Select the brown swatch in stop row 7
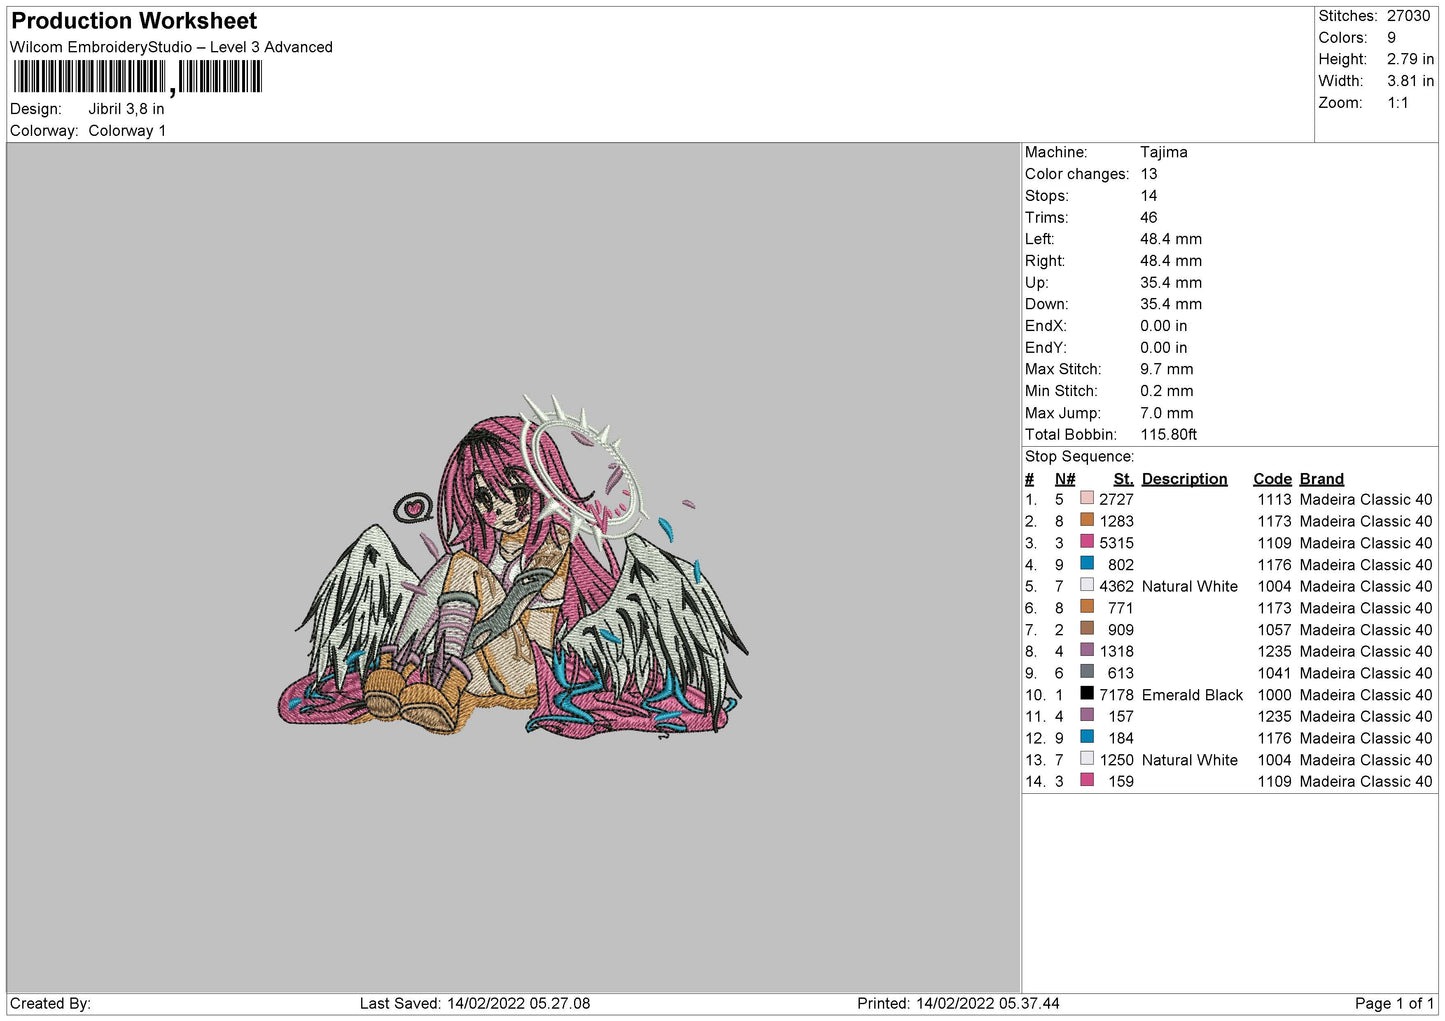 (1086, 628)
